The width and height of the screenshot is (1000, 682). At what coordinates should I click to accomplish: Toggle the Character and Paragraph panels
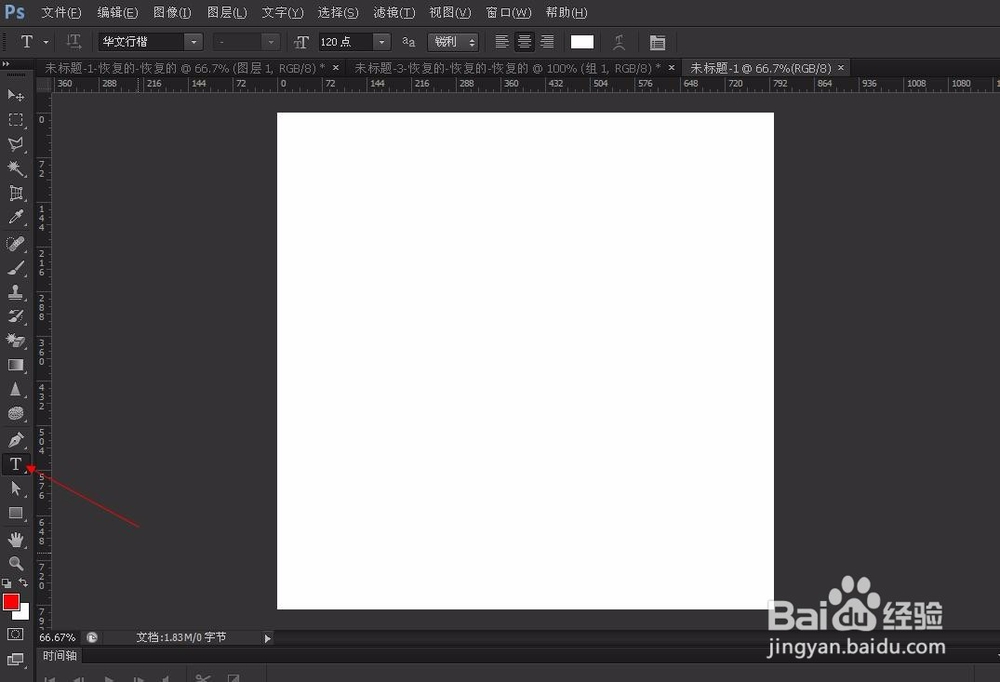tap(657, 43)
